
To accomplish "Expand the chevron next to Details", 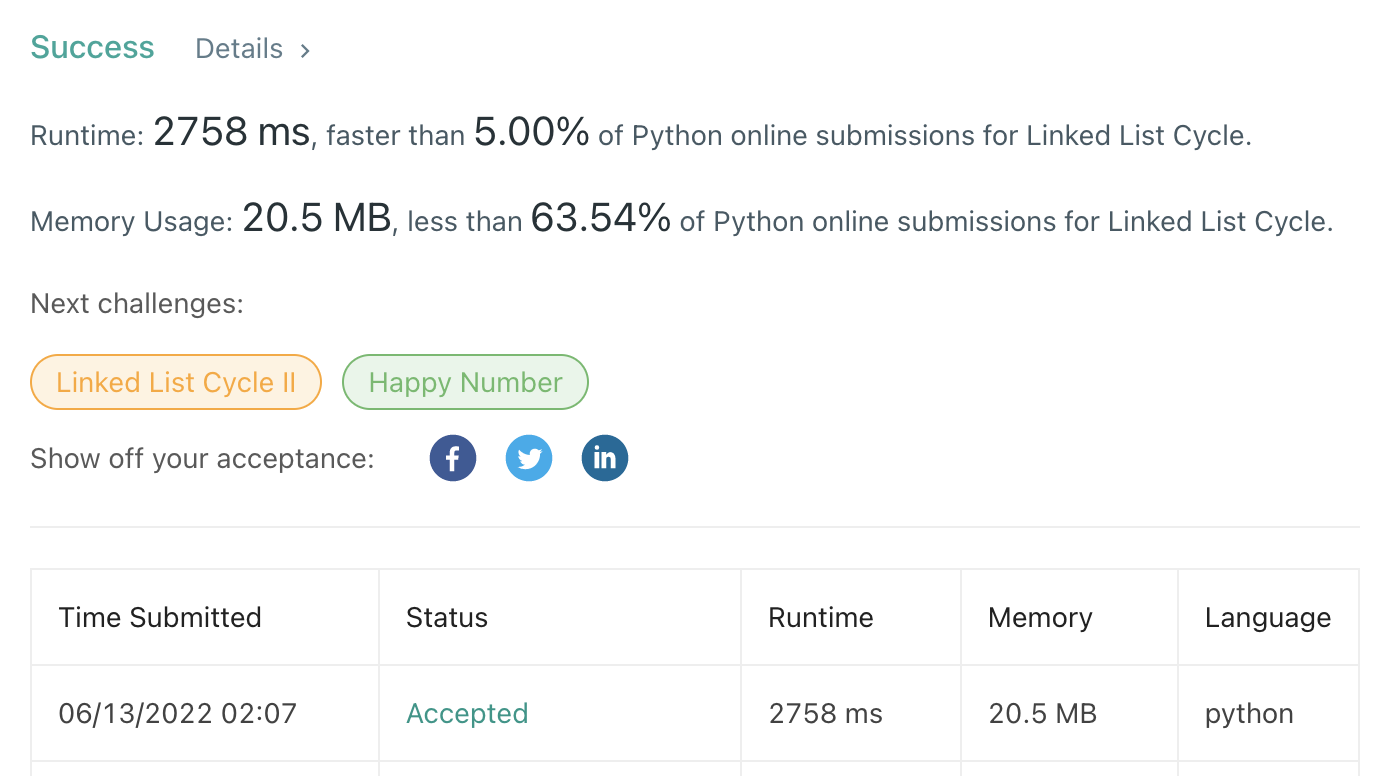I will [x=305, y=50].
